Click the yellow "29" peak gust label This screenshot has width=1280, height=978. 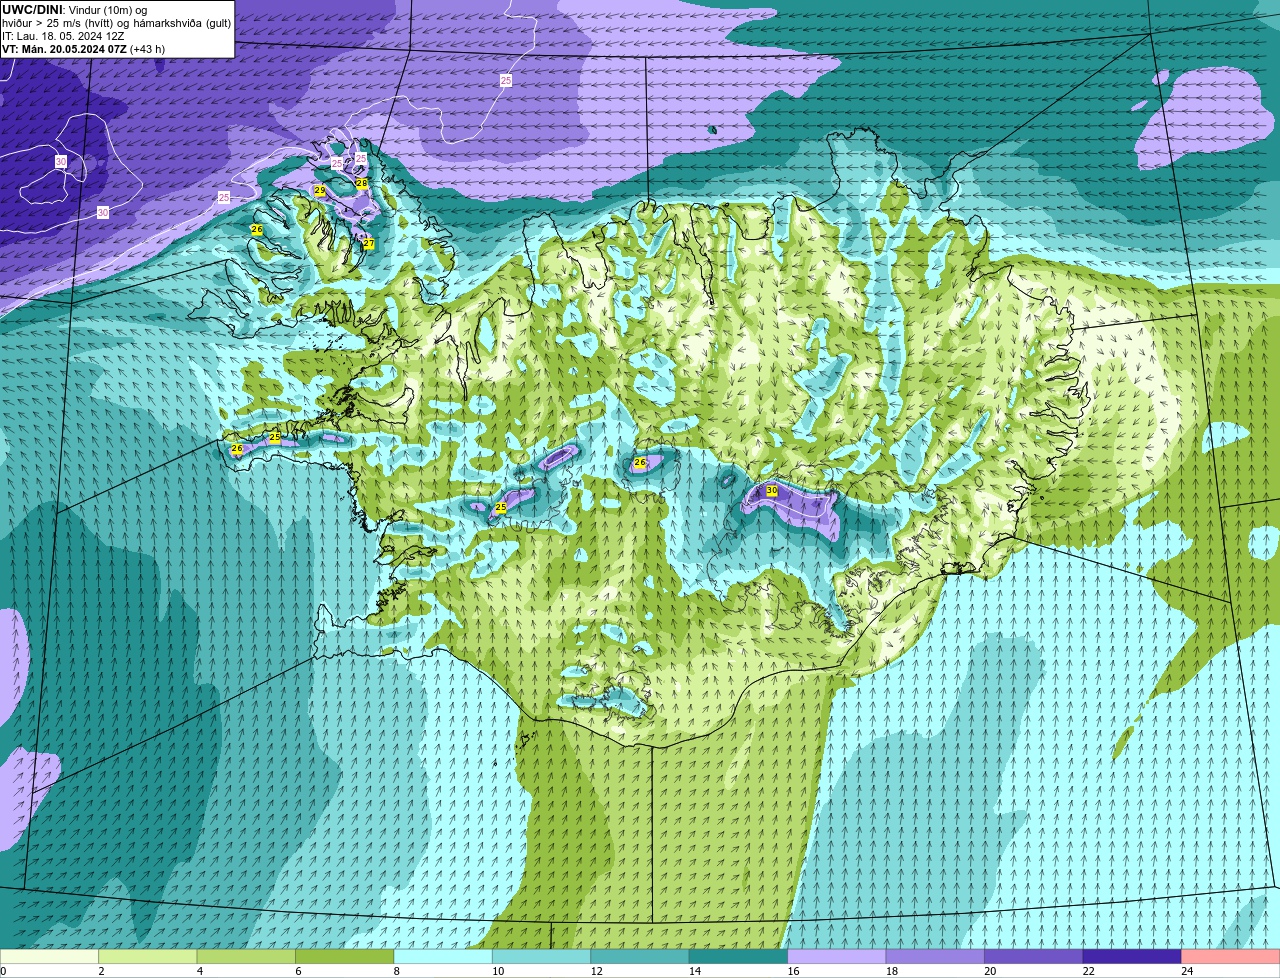320,190
